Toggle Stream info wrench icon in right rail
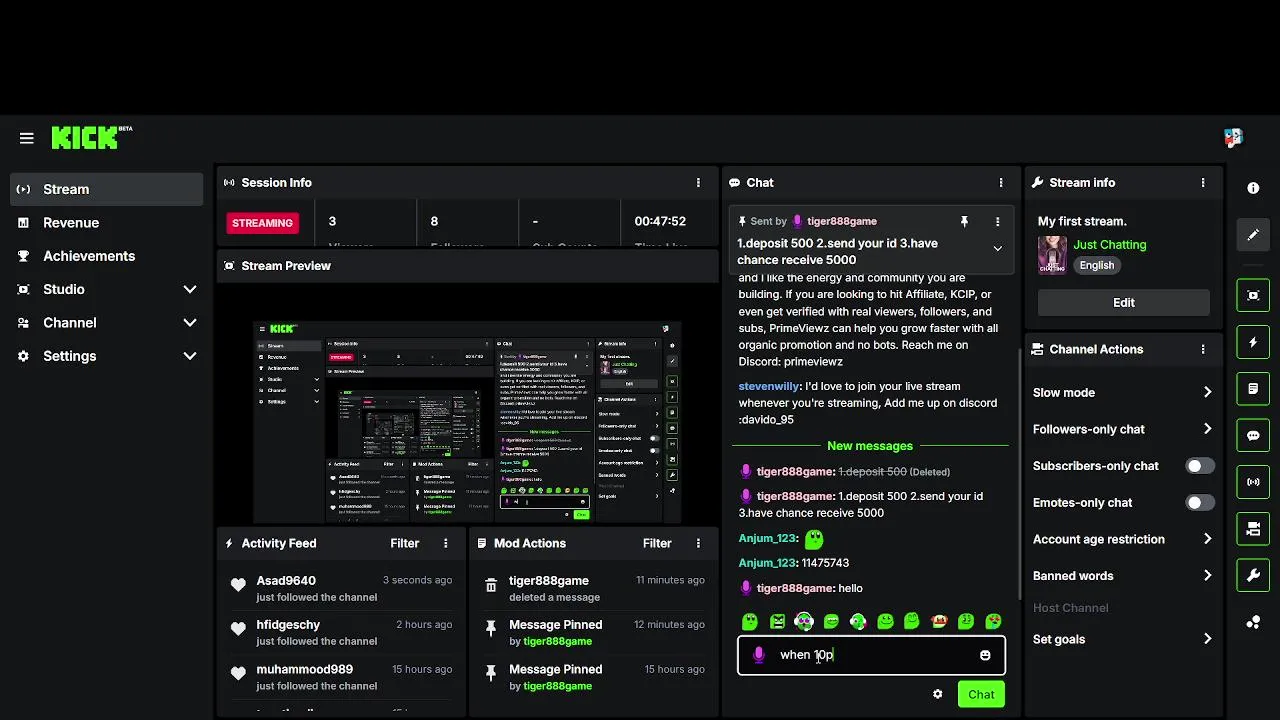This screenshot has height=720, width=1280. coord(1253,575)
